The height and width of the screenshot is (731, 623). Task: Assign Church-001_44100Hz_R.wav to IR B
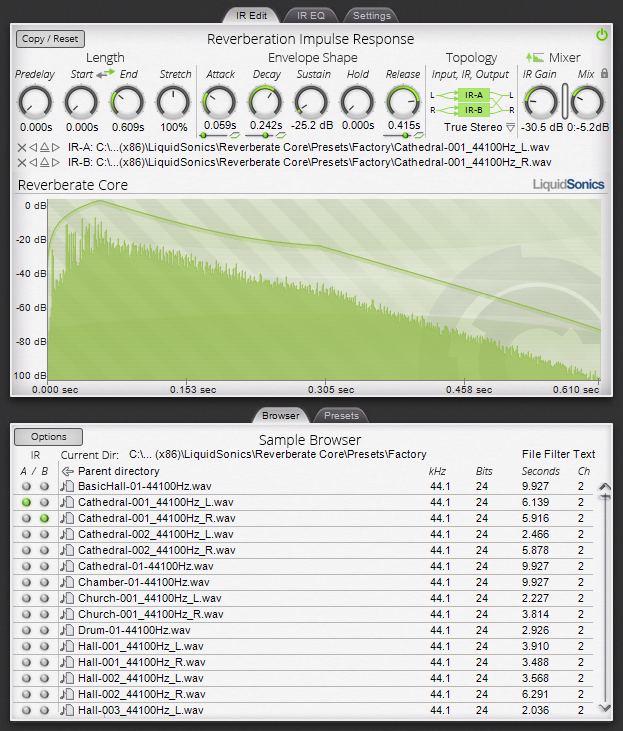[44, 614]
